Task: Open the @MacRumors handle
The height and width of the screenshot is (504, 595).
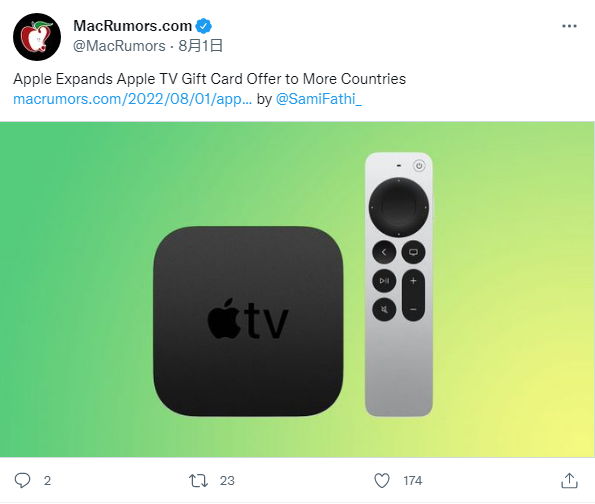Action: point(119,46)
